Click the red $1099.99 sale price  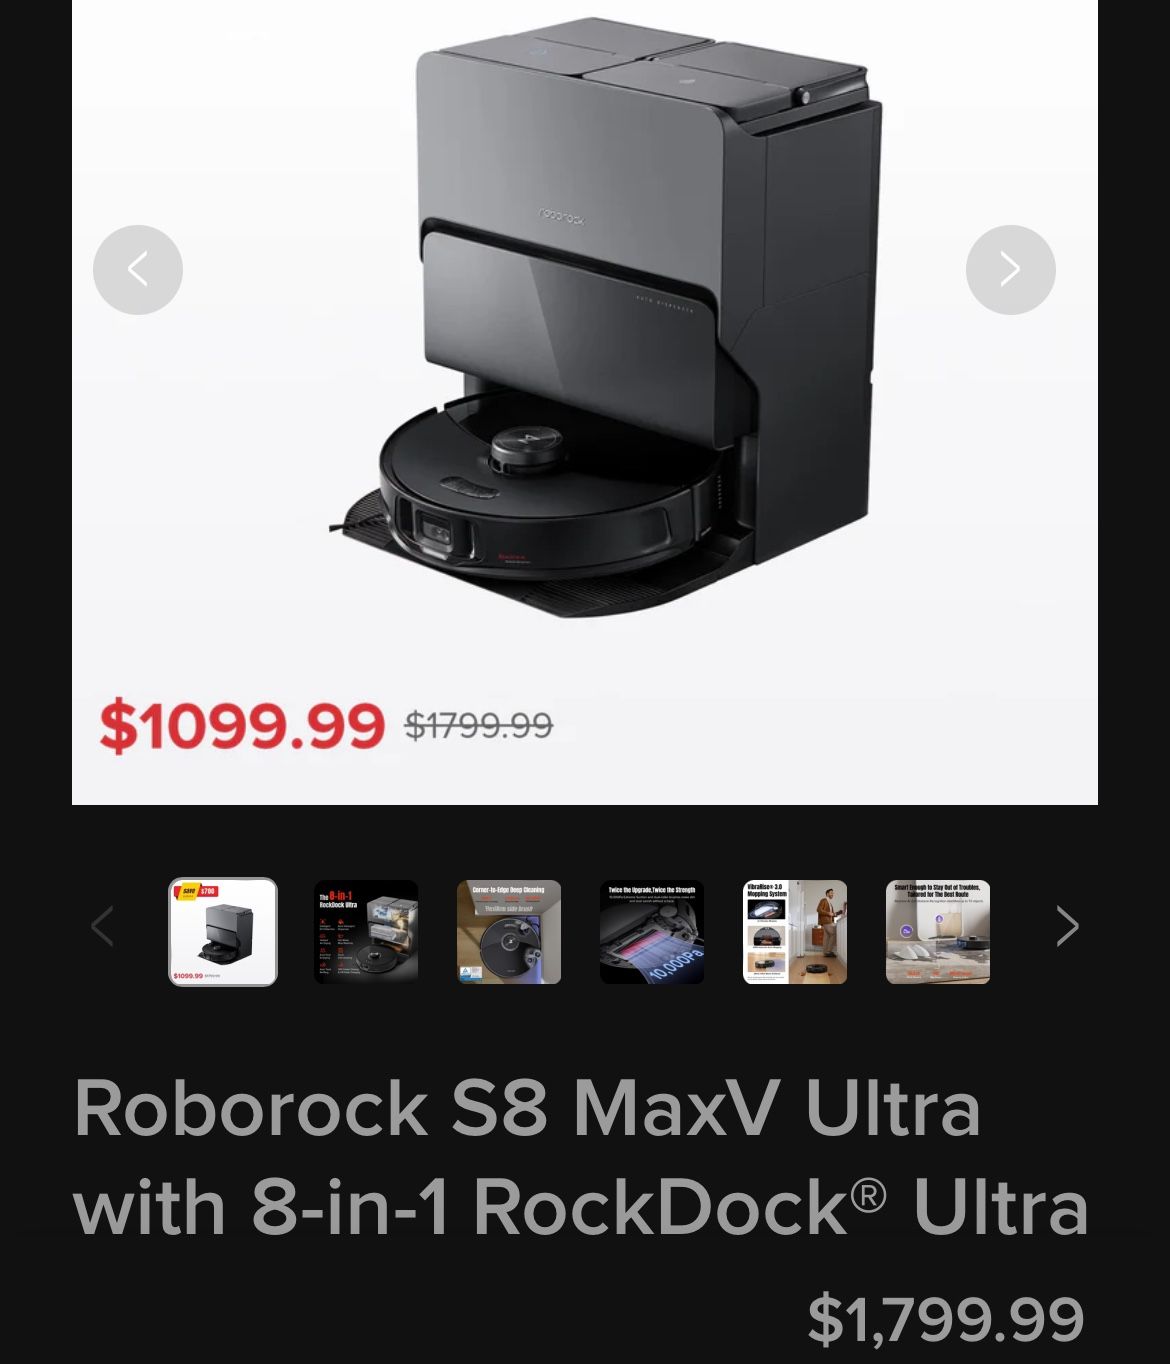[x=242, y=725]
